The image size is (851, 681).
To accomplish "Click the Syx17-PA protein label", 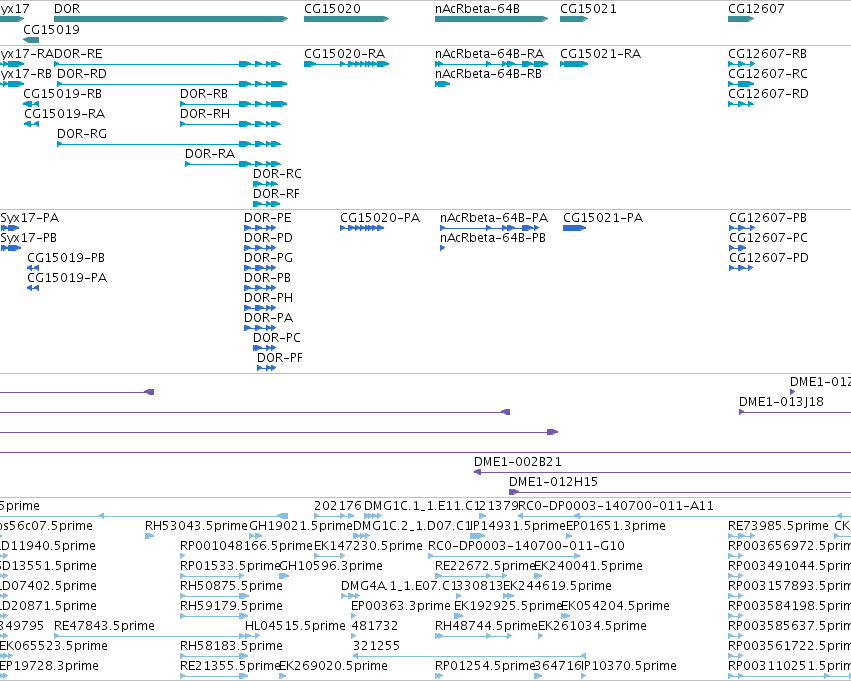I will 29,218.
